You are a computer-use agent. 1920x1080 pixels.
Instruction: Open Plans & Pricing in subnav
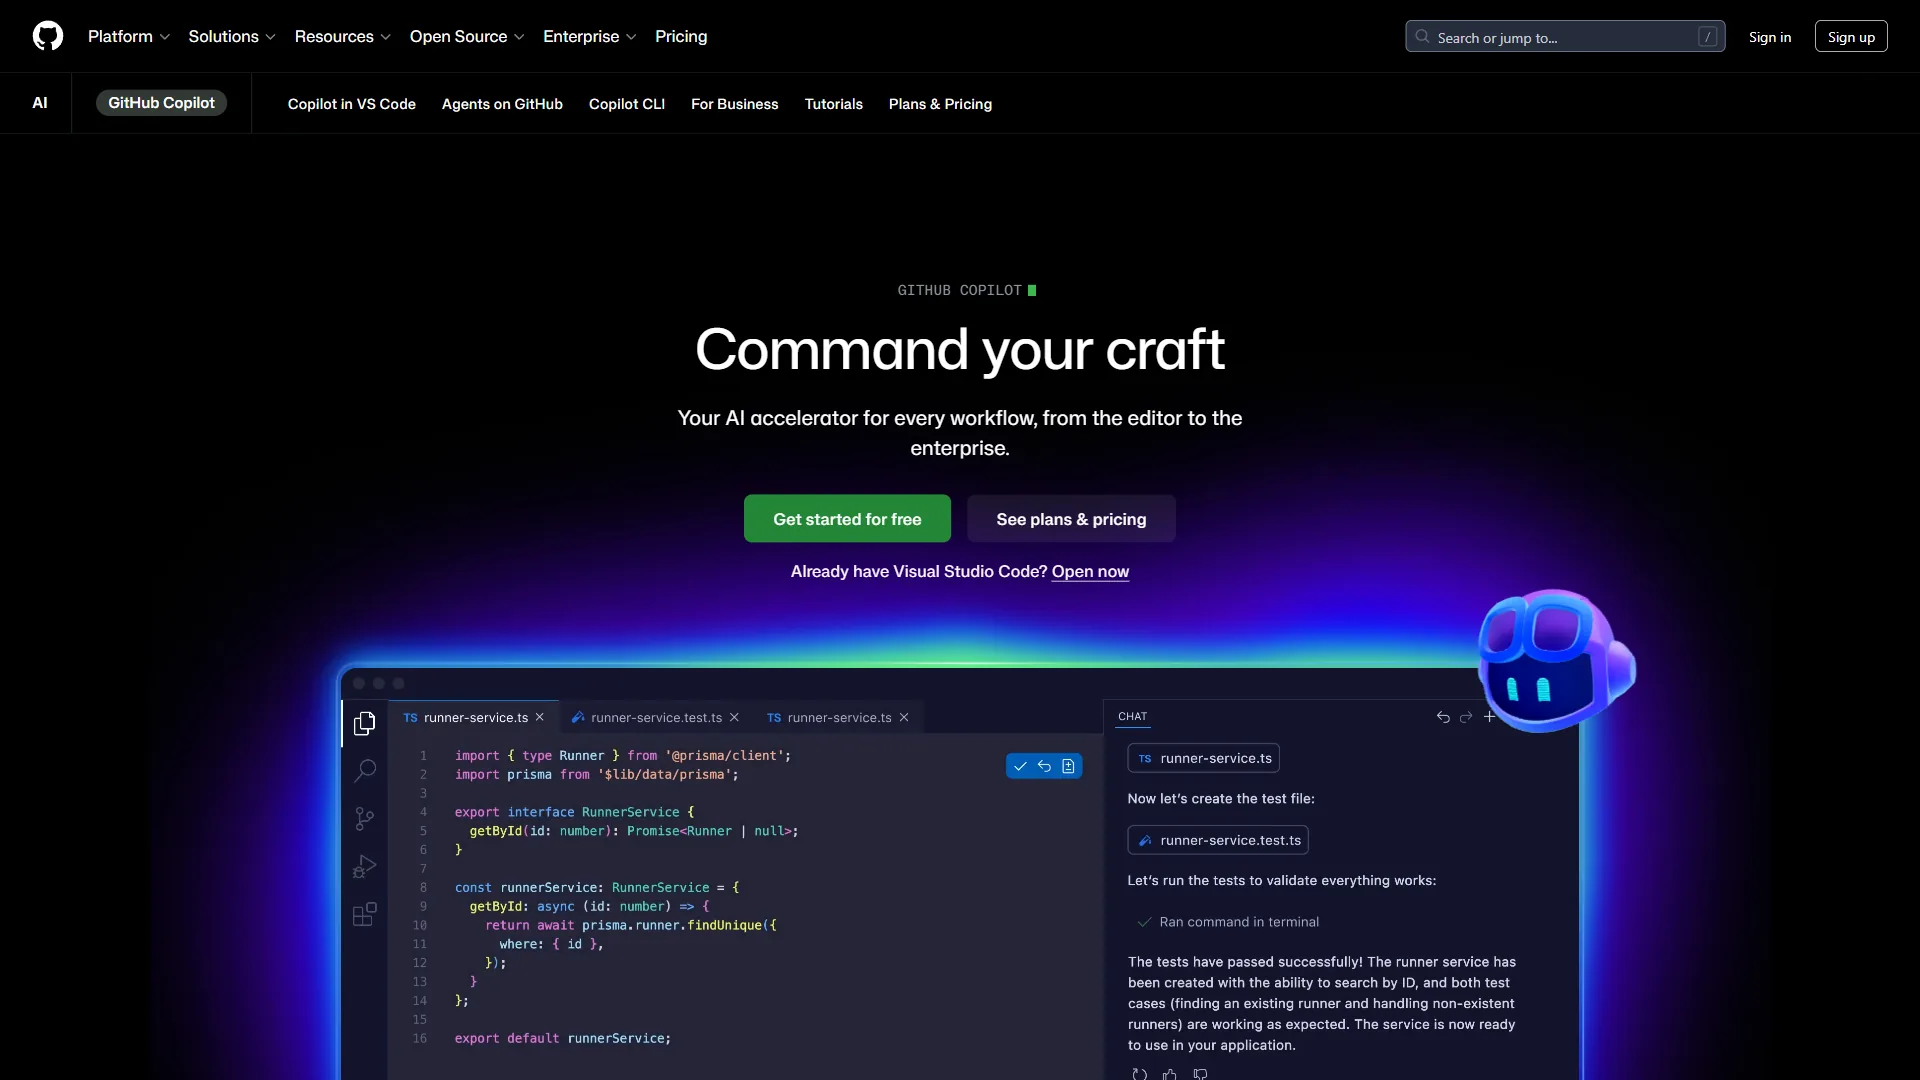pos(940,104)
